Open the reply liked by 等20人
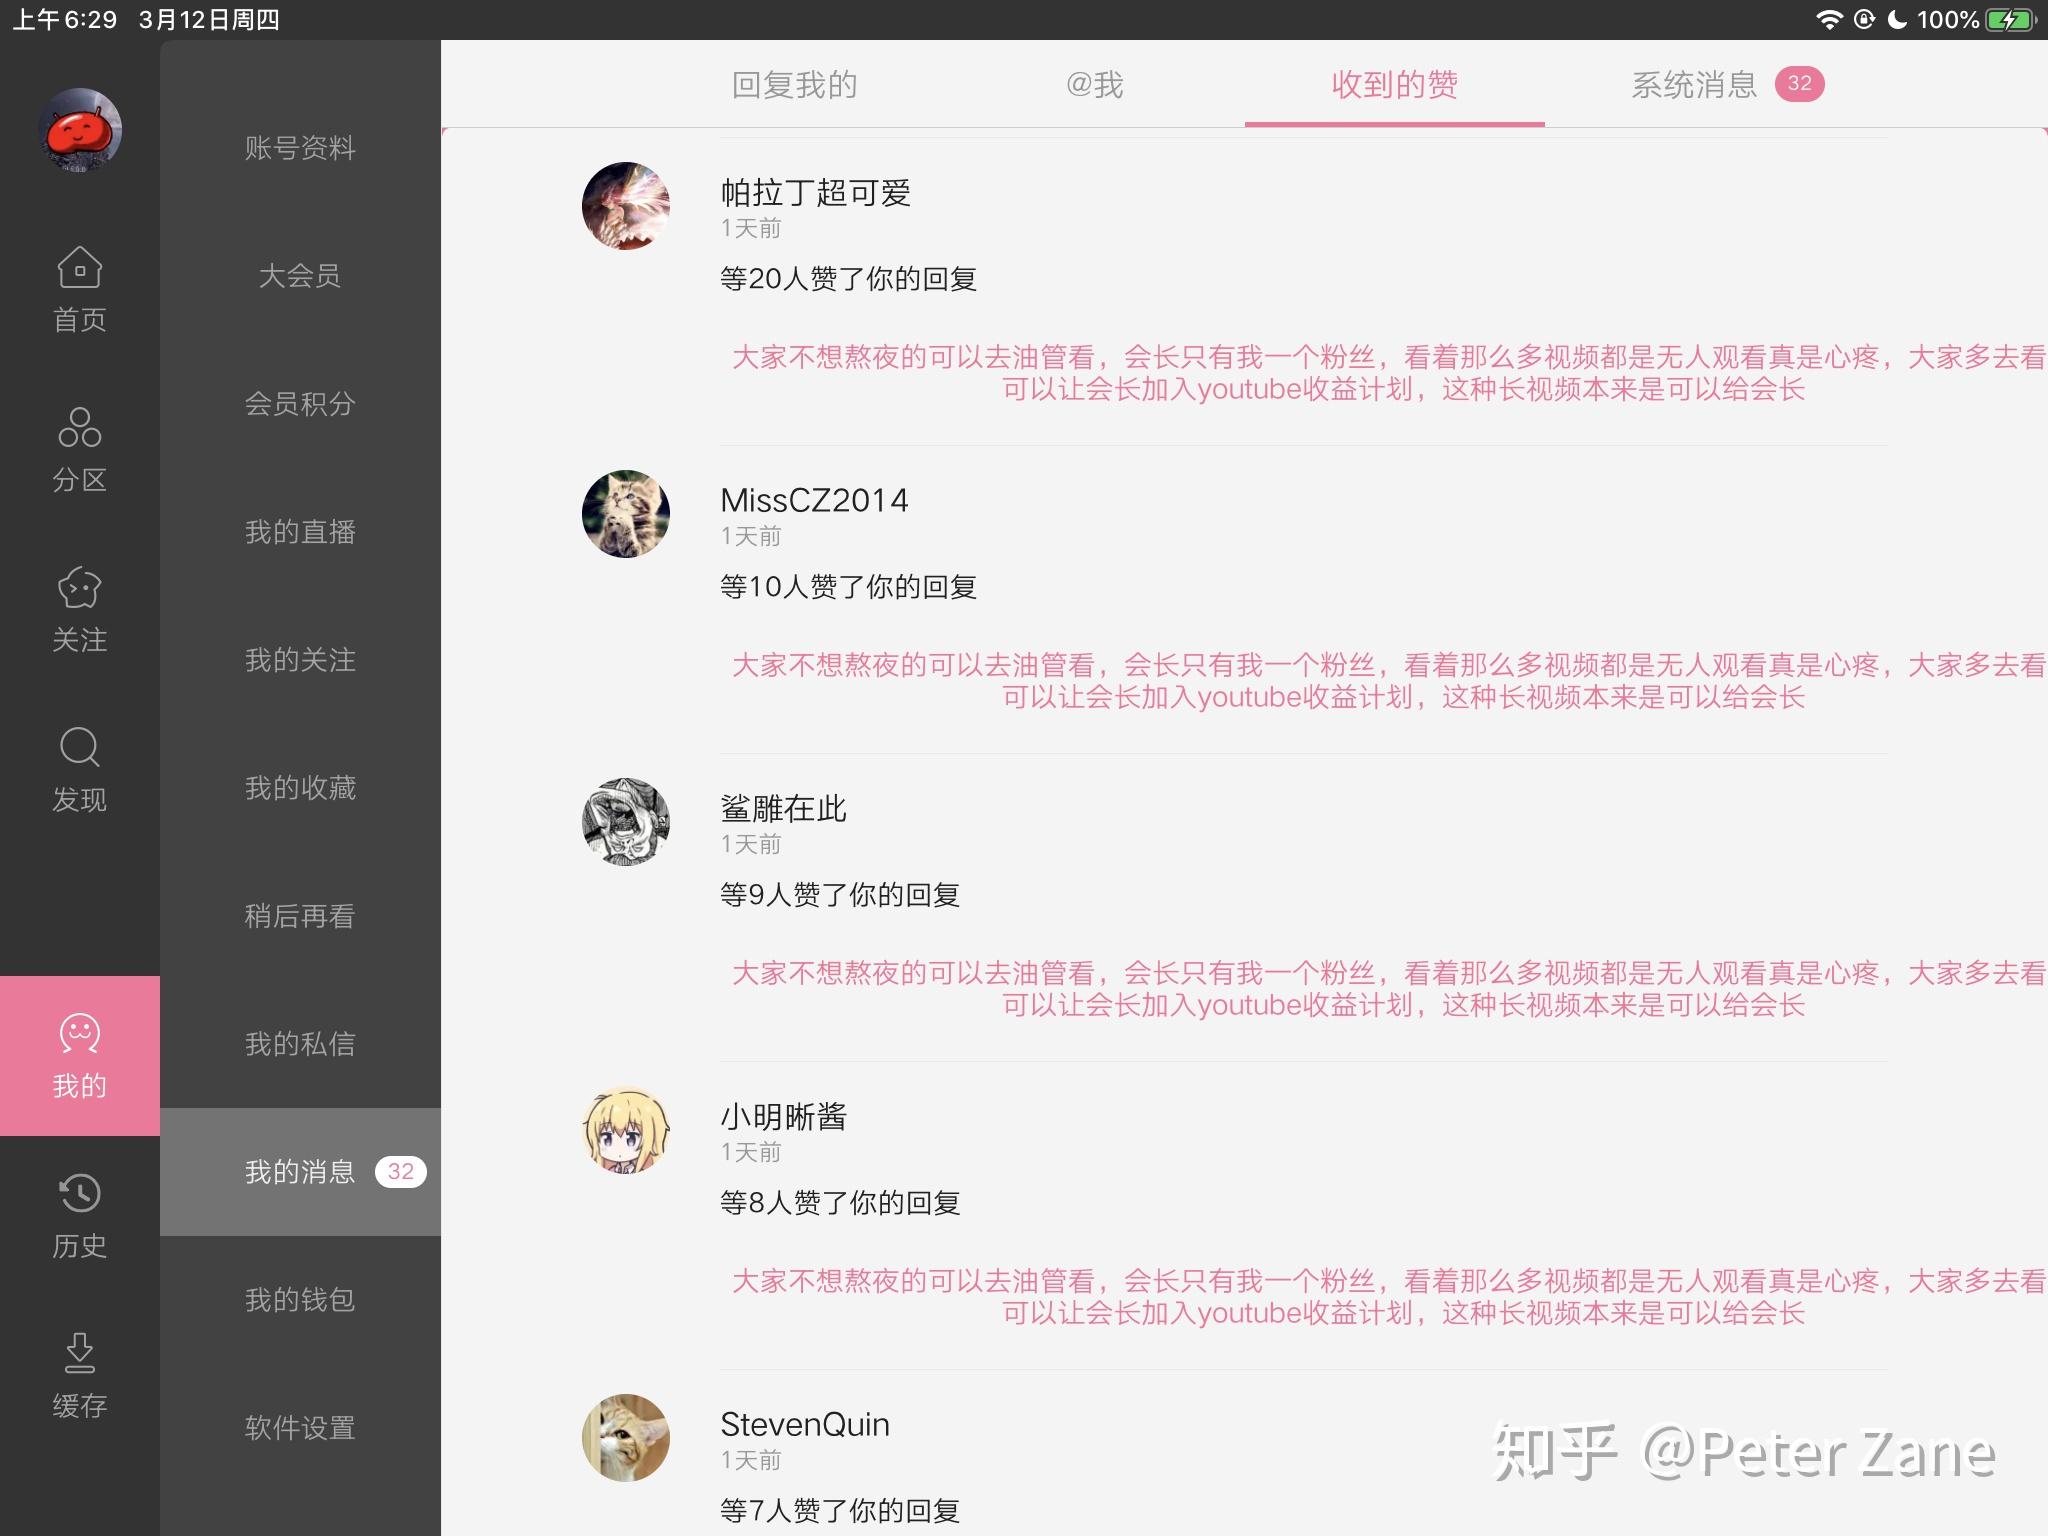 click(1388, 373)
